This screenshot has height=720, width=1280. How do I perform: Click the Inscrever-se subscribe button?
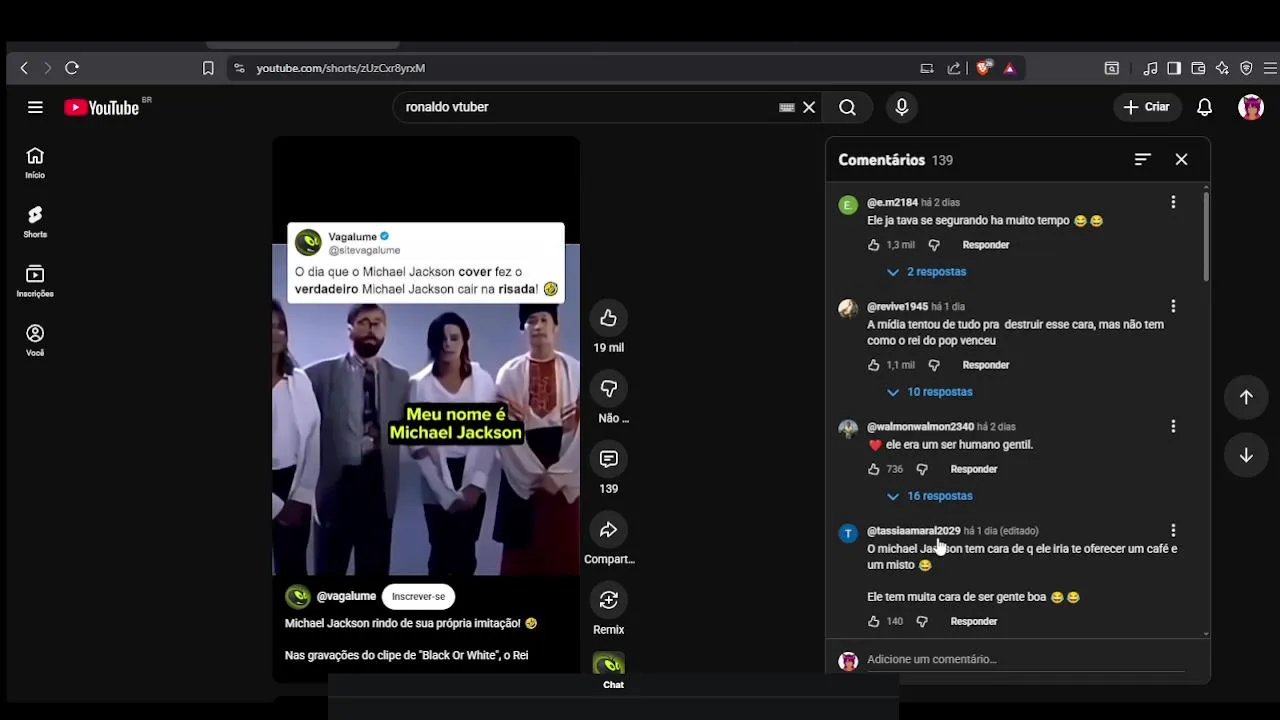pyautogui.click(x=418, y=597)
